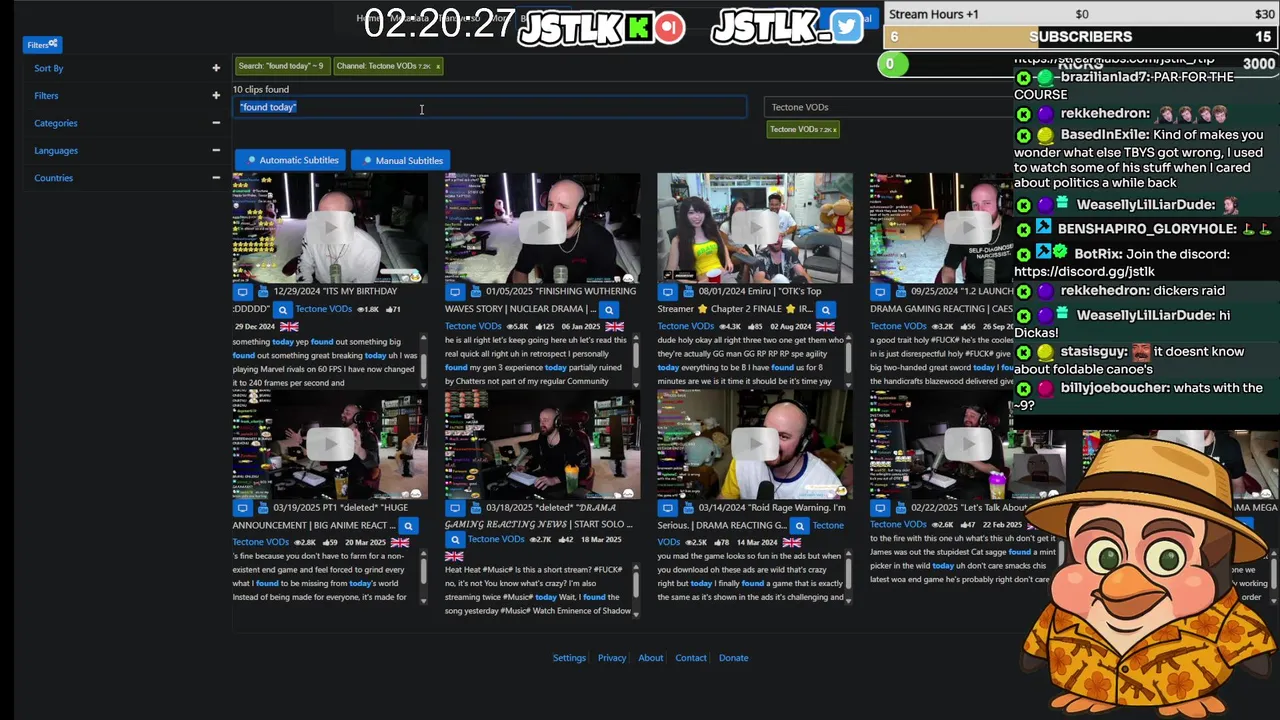Click monitor icon on 03/18/2025 clip
Screen dimensions: 1280x720
coord(454,508)
